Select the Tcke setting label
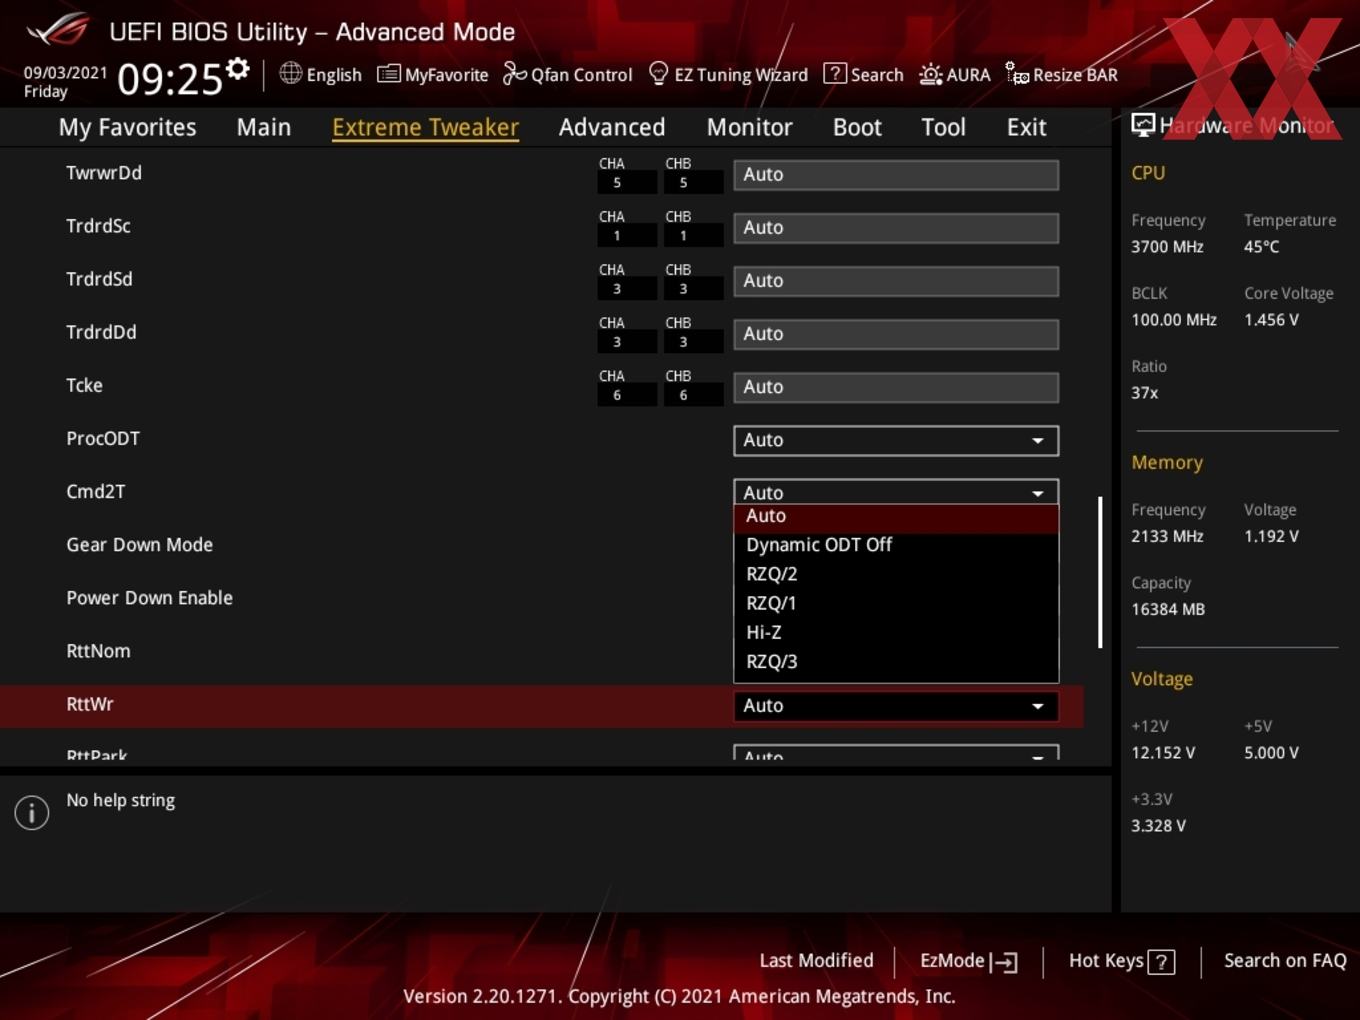The image size is (1360, 1020). (84, 385)
